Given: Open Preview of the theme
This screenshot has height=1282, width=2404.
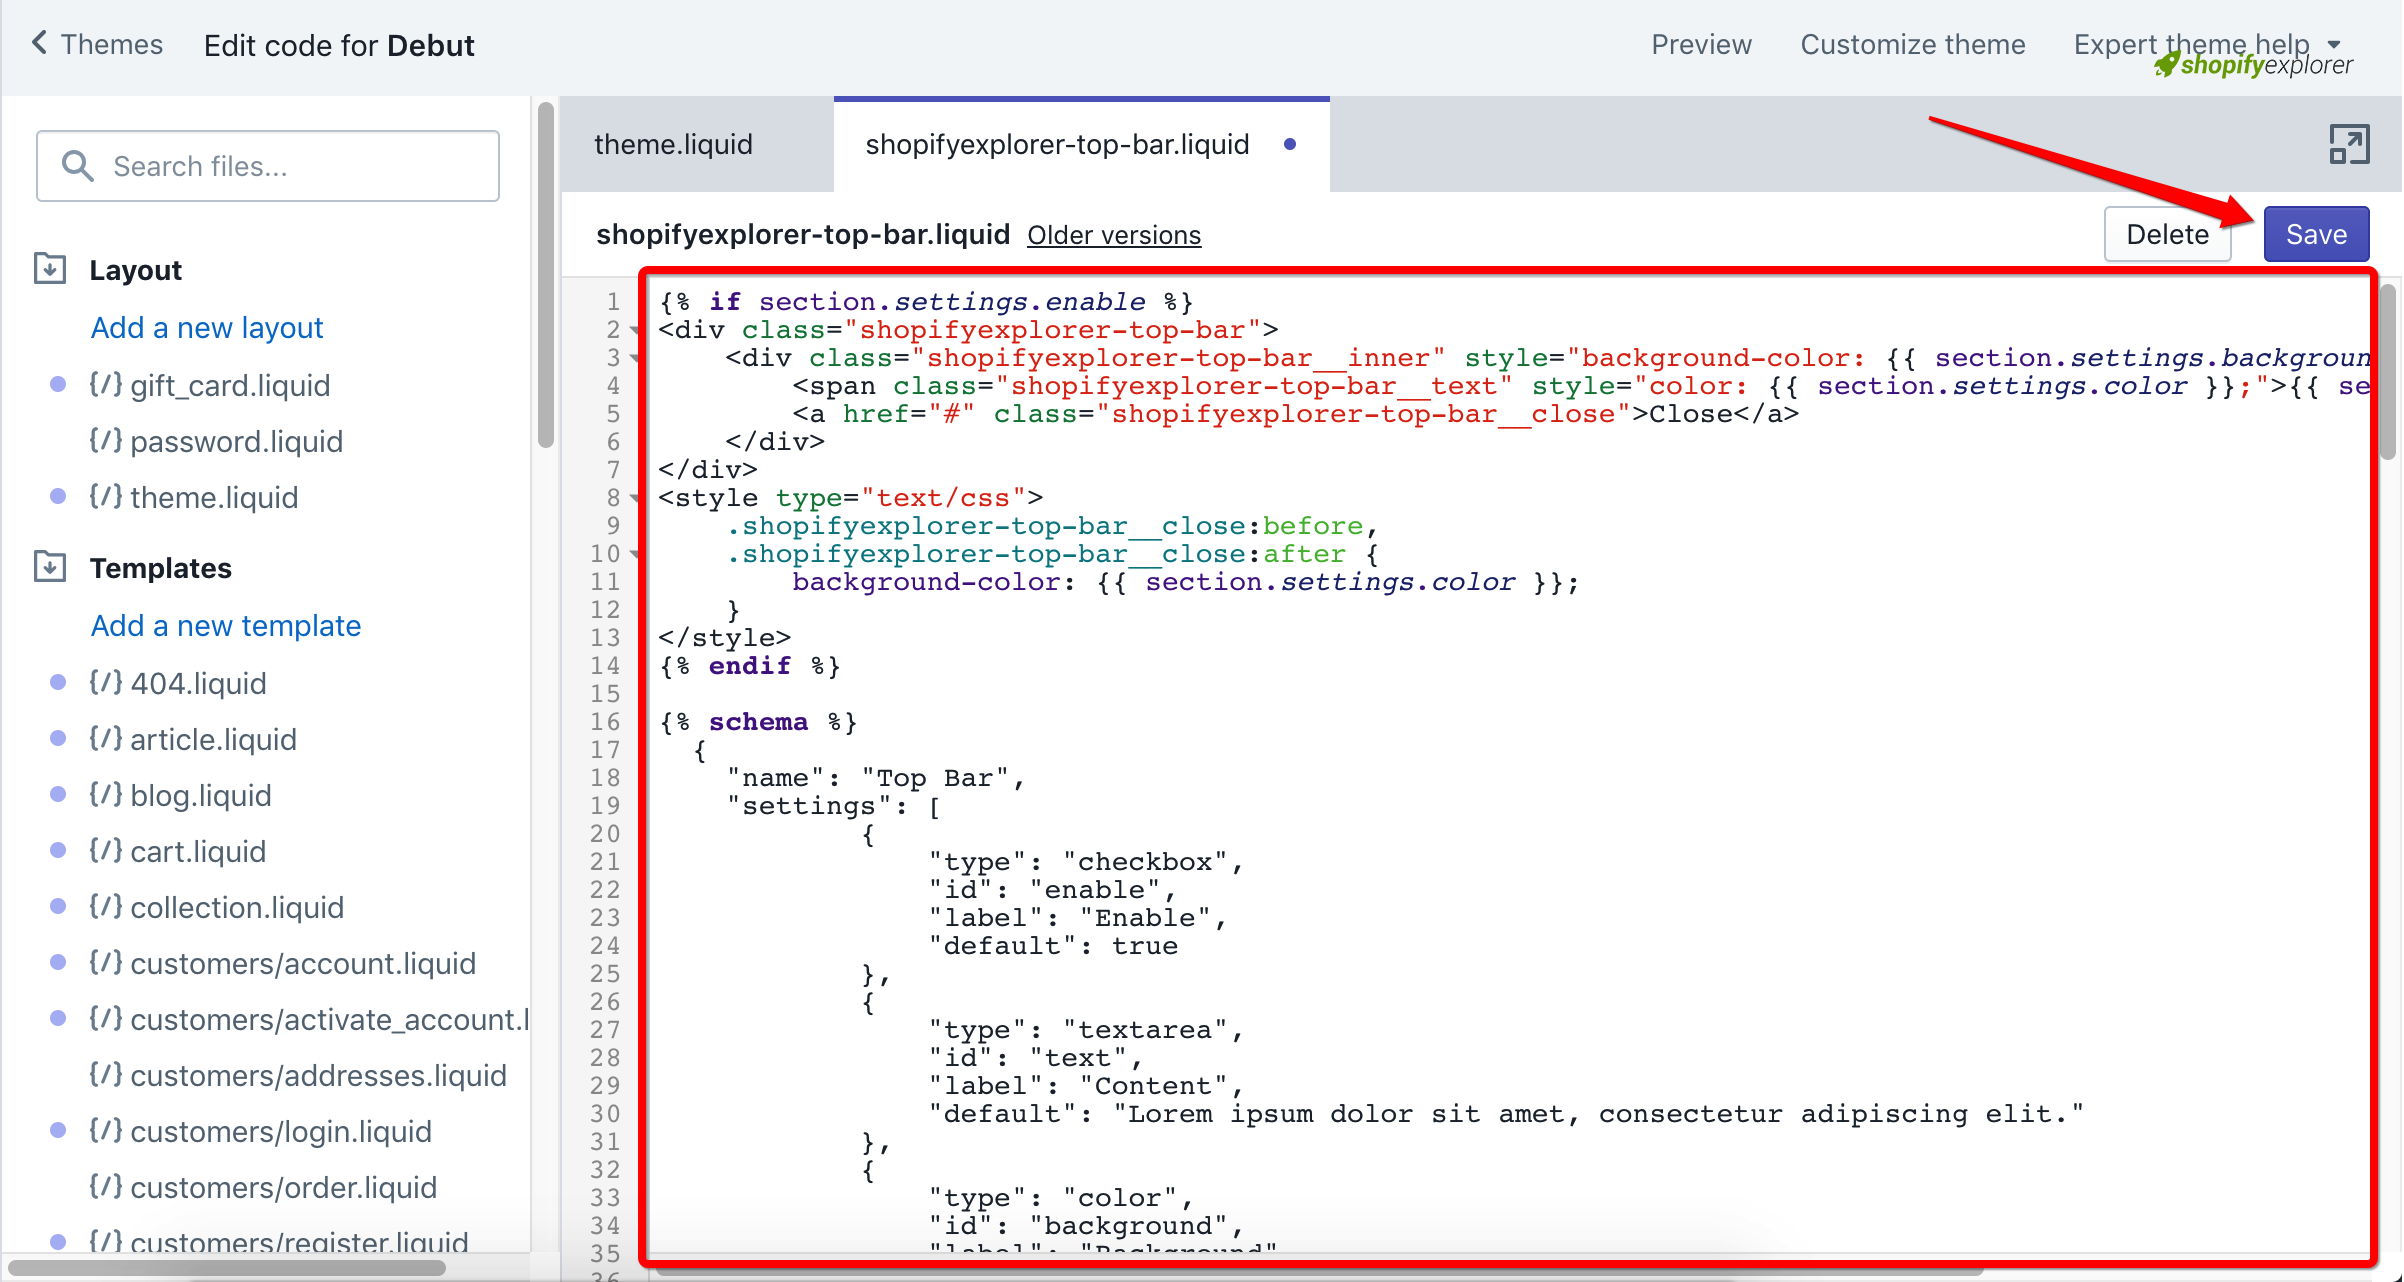Looking at the screenshot, I should (1701, 45).
